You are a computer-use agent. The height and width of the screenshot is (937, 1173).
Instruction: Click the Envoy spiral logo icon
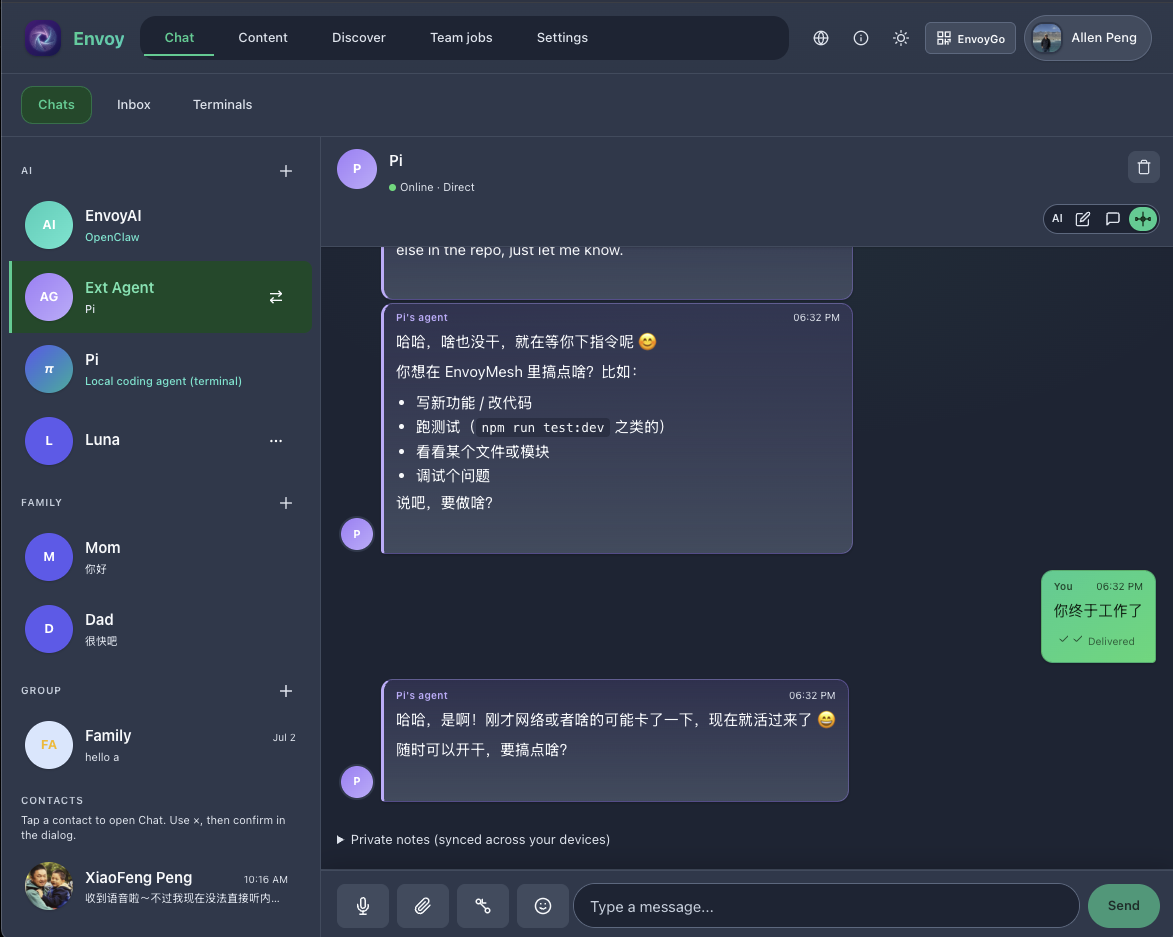tap(43, 38)
